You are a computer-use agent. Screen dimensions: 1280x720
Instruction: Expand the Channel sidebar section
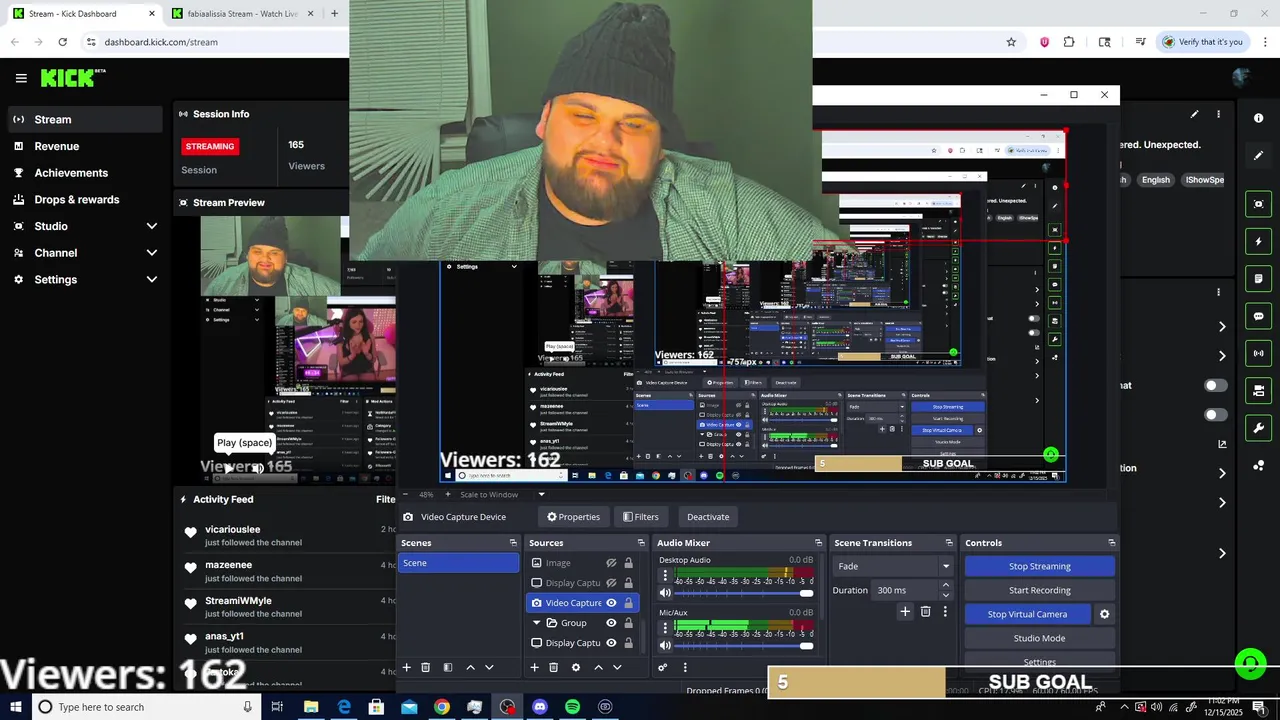(152, 253)
